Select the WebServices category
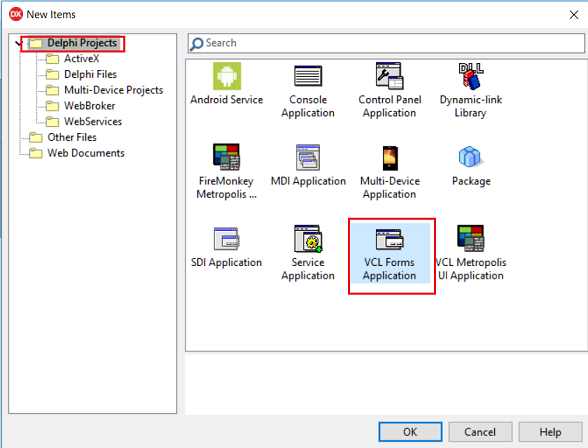The image size is (588, 448). 93,122
